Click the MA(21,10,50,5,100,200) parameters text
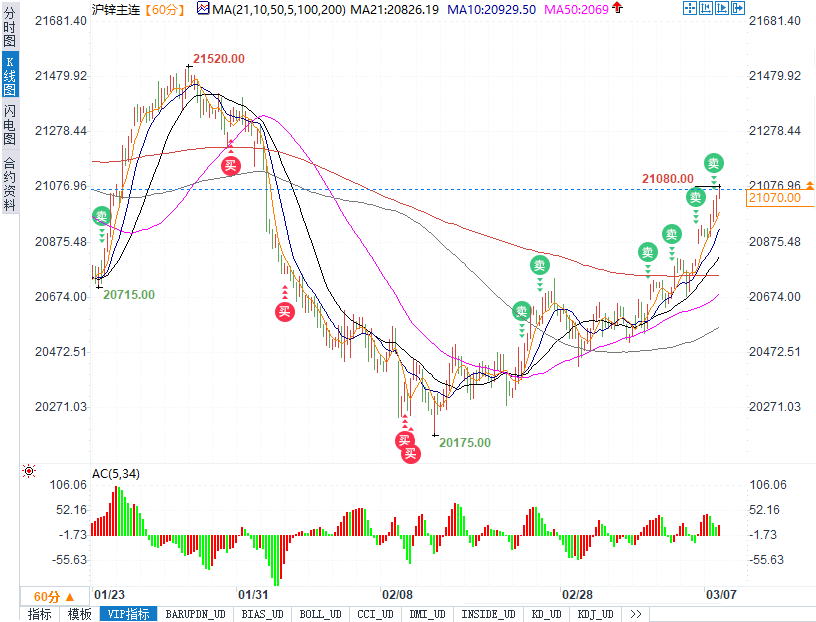Screen dimensions: 816x622 [279, 9]
